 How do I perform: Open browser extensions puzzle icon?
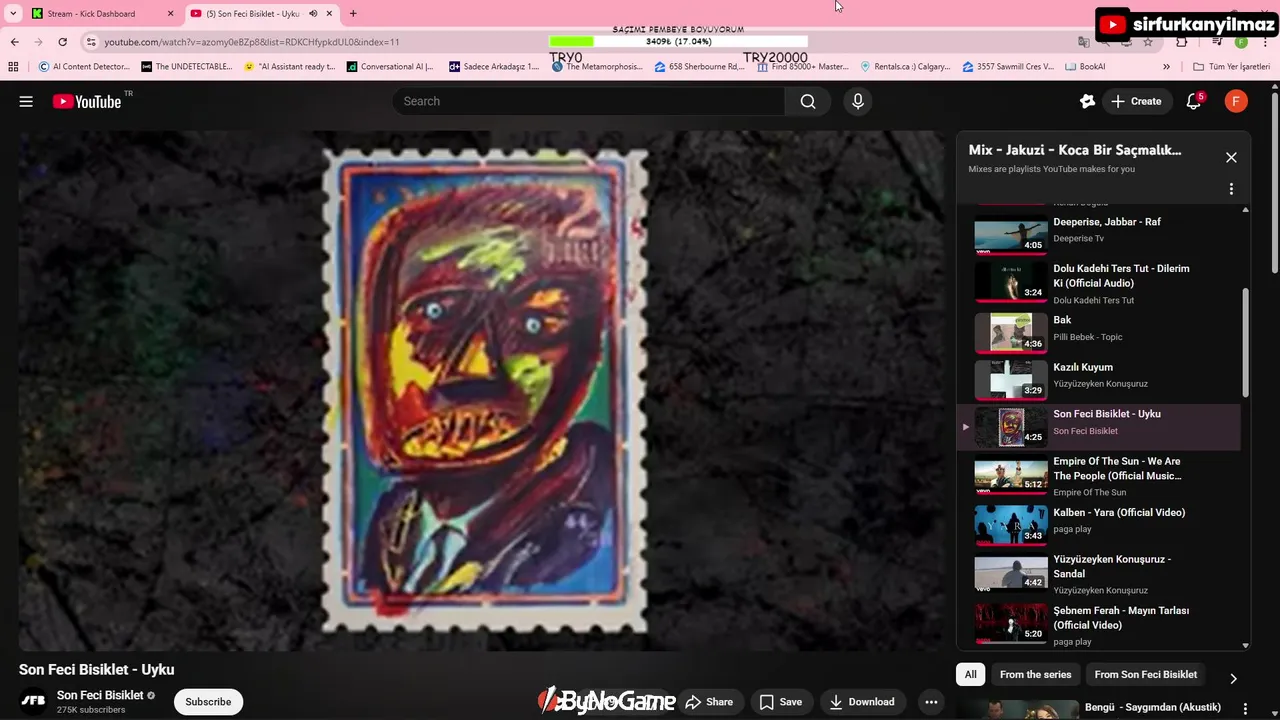1181,42
